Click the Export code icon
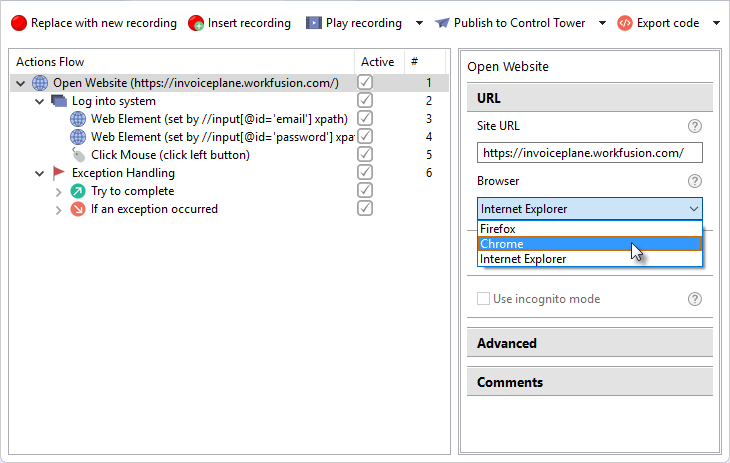730x463 pixels. pos(624,23)
